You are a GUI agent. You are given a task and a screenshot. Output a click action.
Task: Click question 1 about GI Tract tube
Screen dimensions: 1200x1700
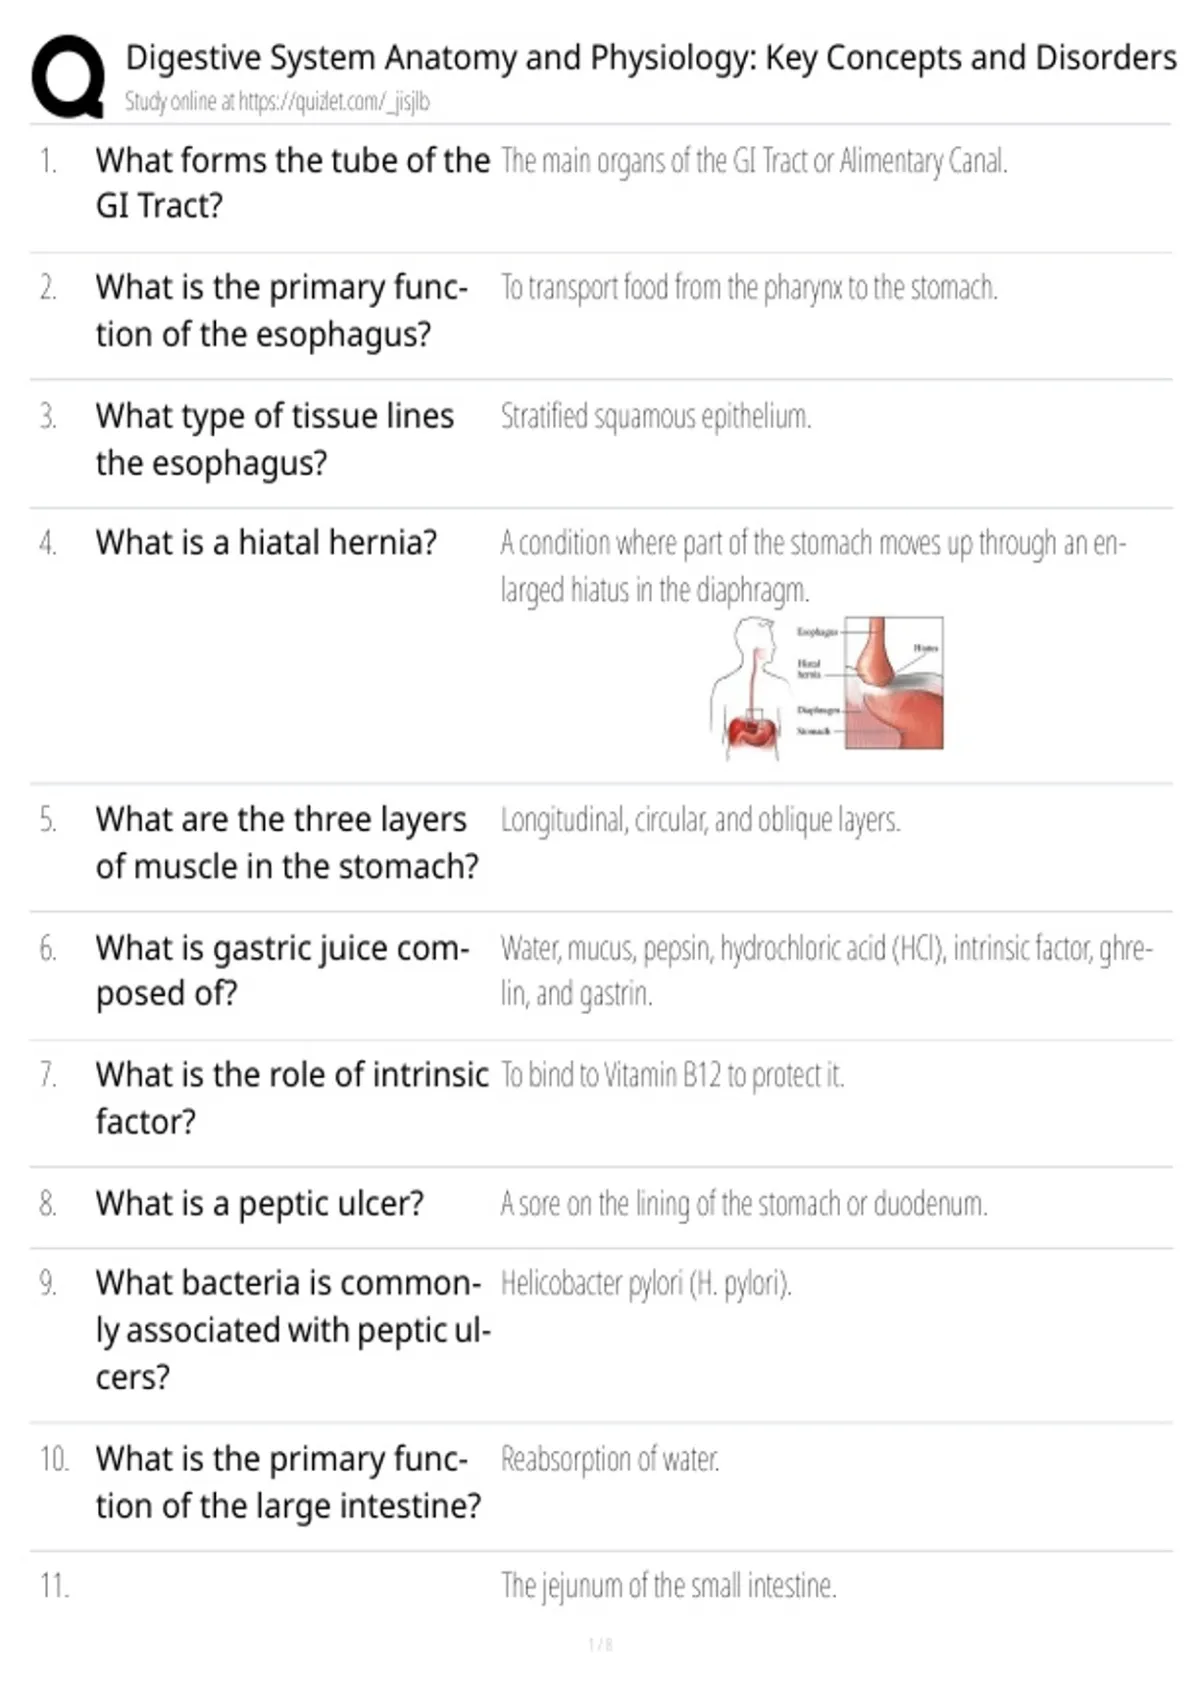pos(293,182)
